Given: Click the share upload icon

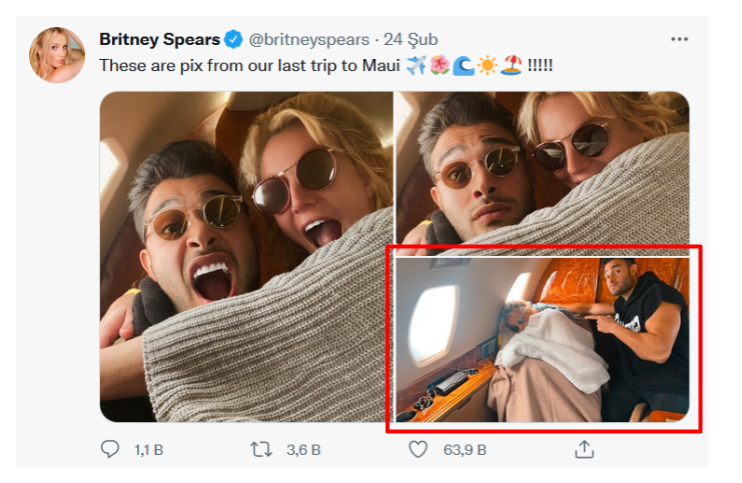Looking at the screenshot, I should coord(584,450).
